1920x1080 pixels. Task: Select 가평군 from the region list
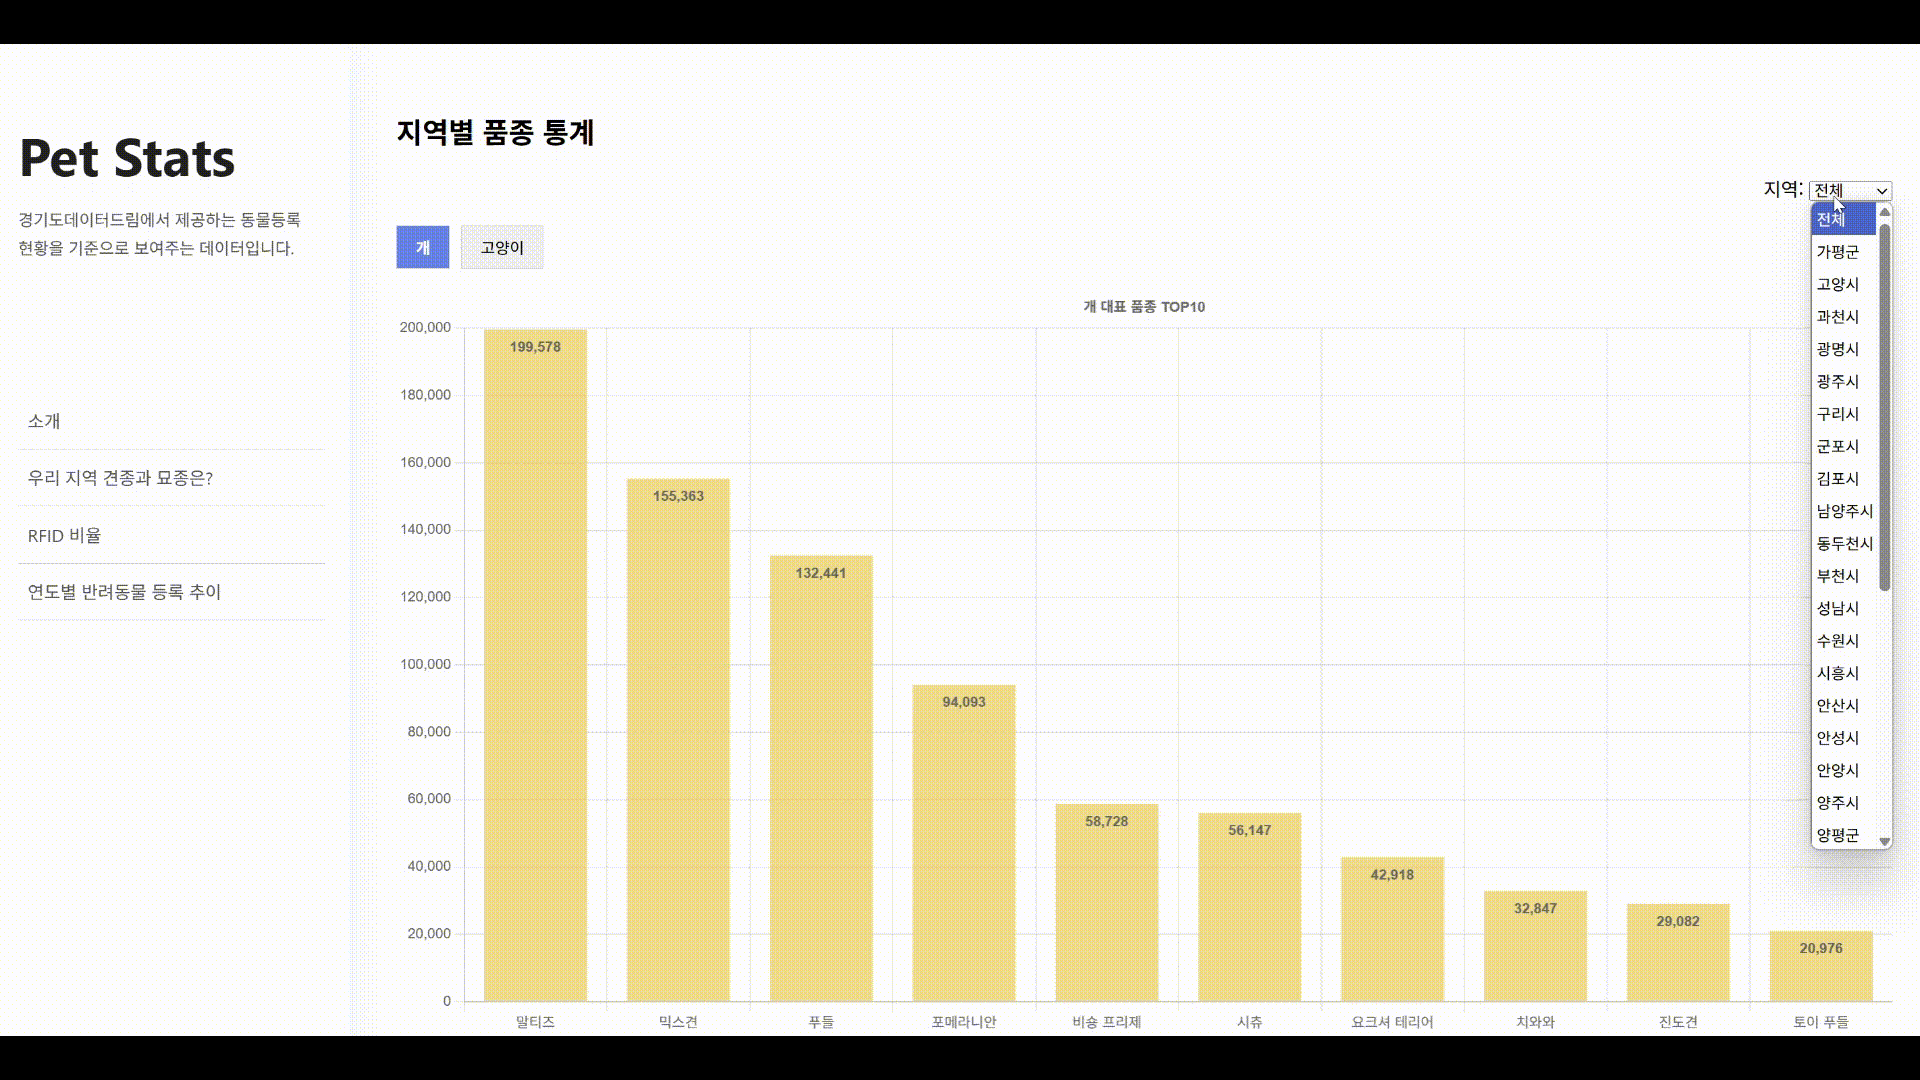(1838, 252)
